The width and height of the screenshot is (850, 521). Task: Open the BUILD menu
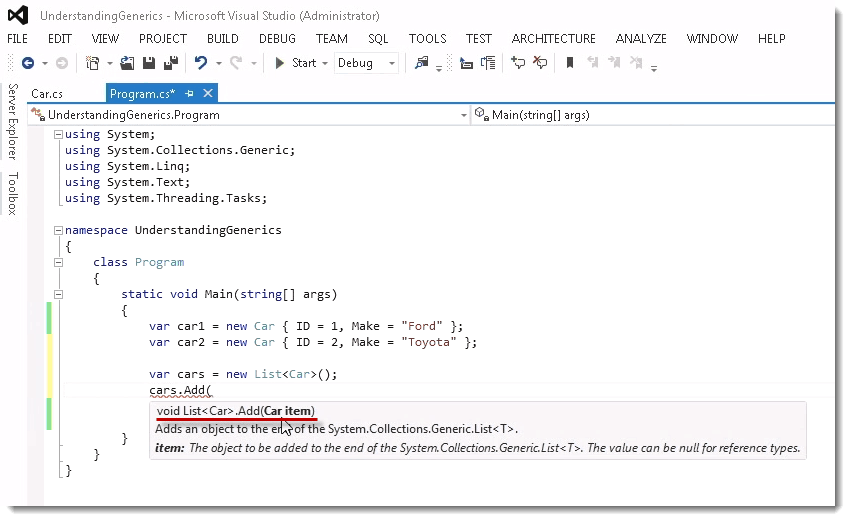point(223,38)
